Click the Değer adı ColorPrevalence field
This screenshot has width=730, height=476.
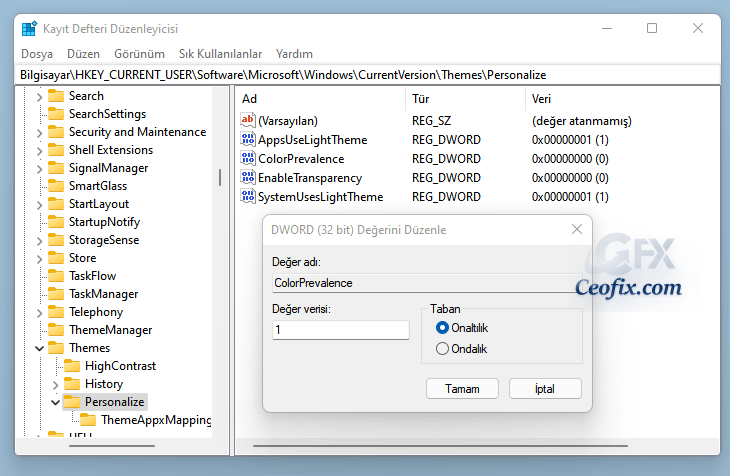(427, 283)
